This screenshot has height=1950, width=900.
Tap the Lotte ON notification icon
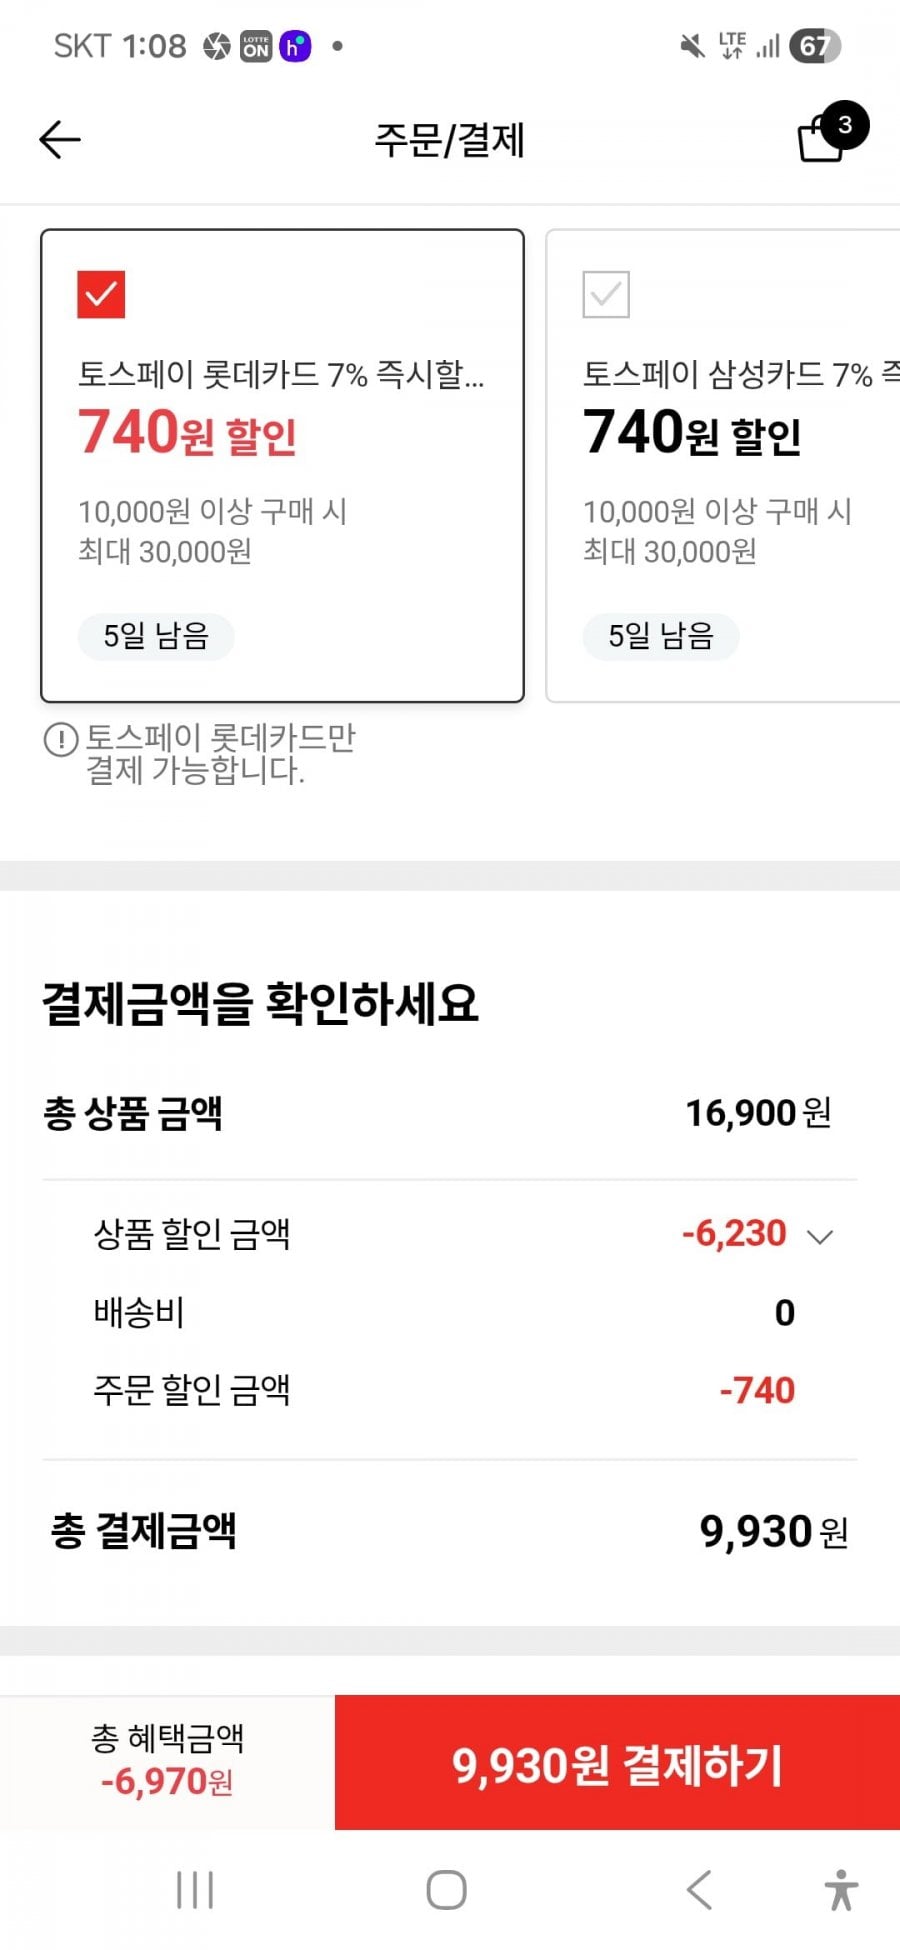(x=256, y=46)
